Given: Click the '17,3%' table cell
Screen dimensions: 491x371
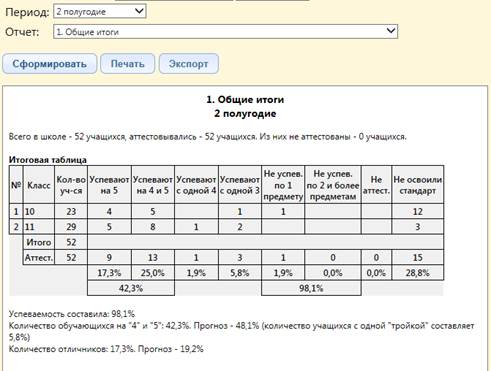Looking at the screenshot, I should (x=109, y=273).
